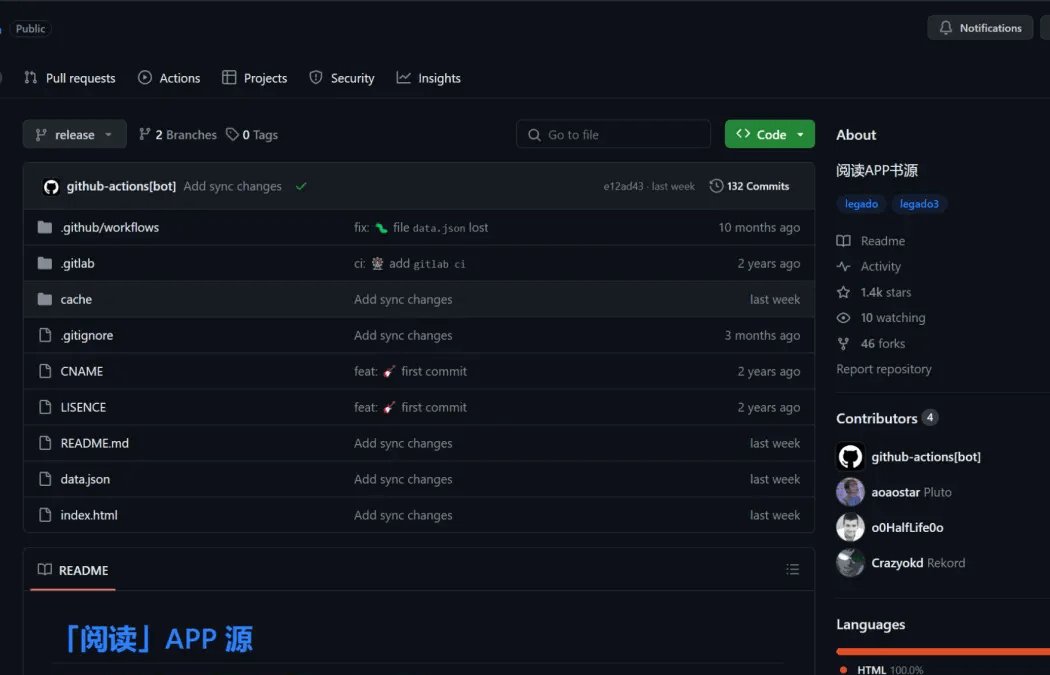This screenshot has height=675, width=1050.
Task: Open the LISENCE file
Action: click(x=83, y=407)
